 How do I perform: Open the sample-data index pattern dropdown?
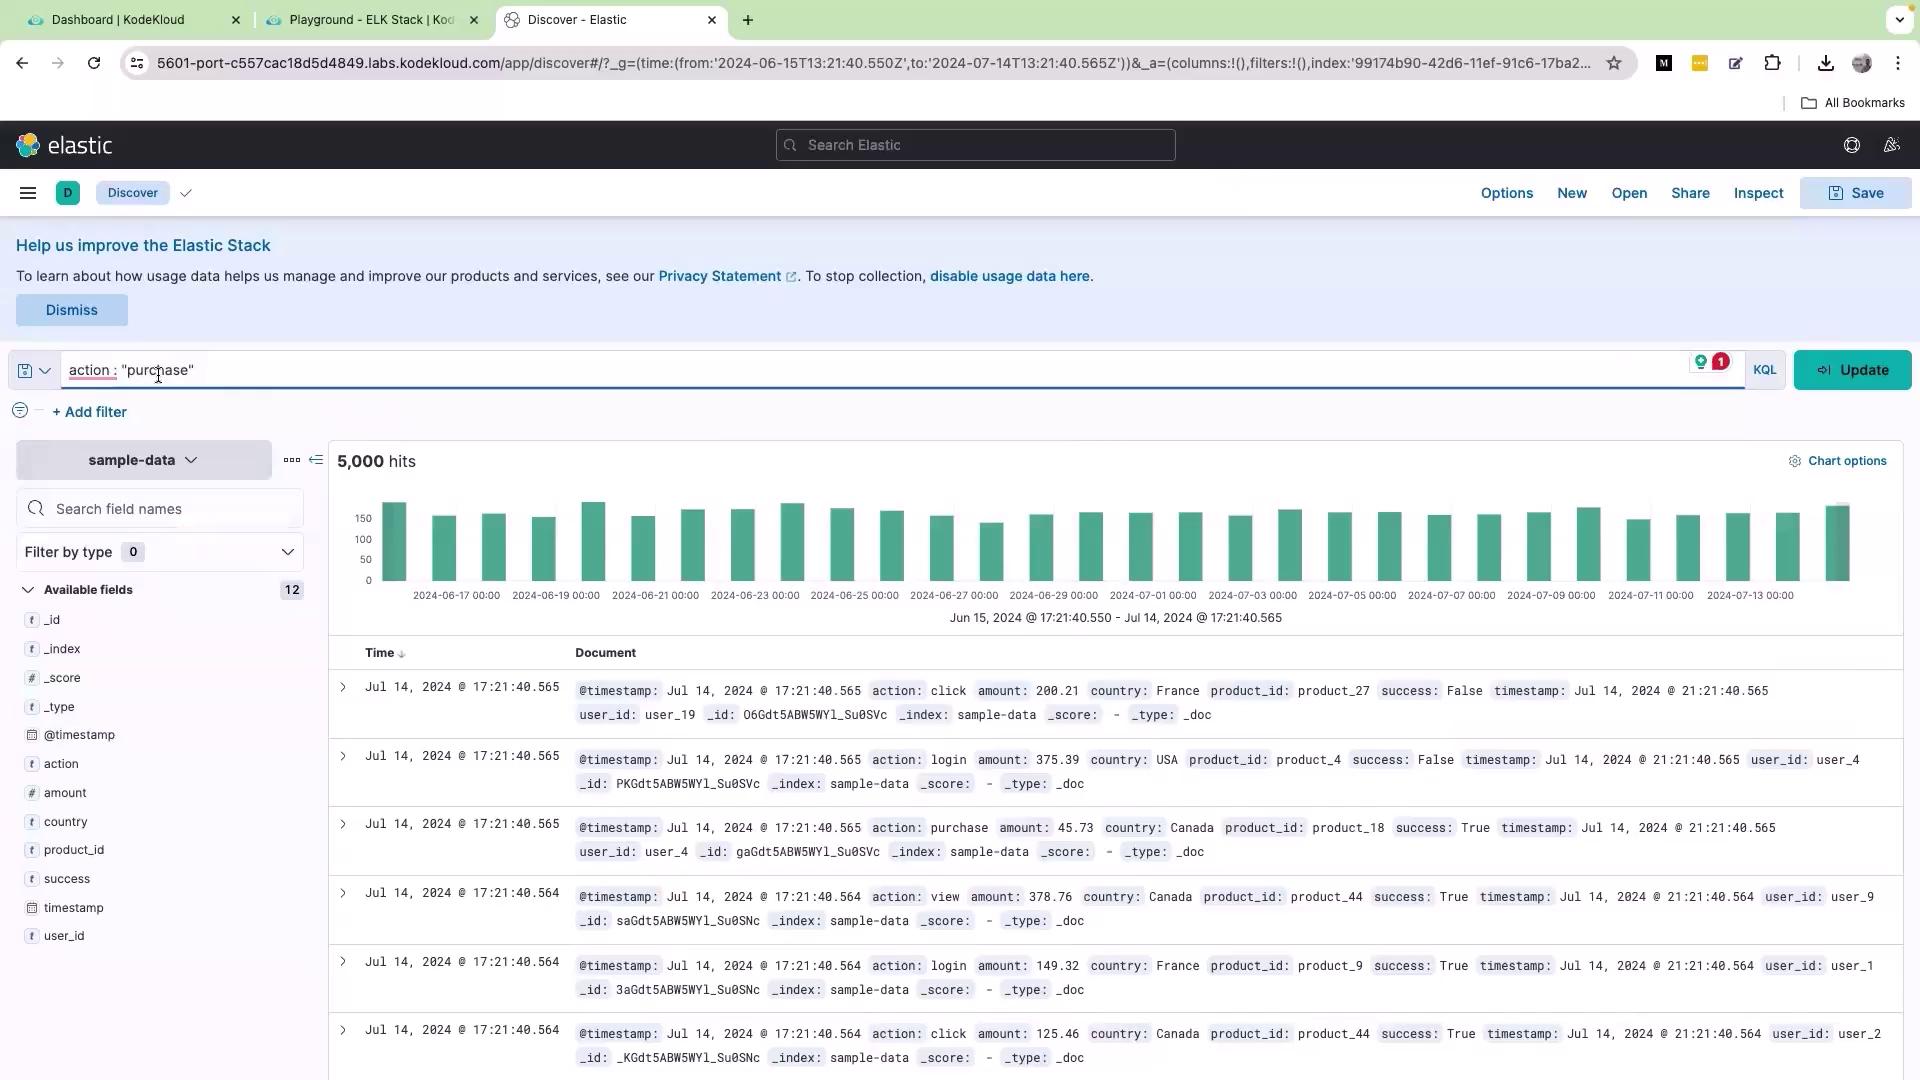click(143, 460)
